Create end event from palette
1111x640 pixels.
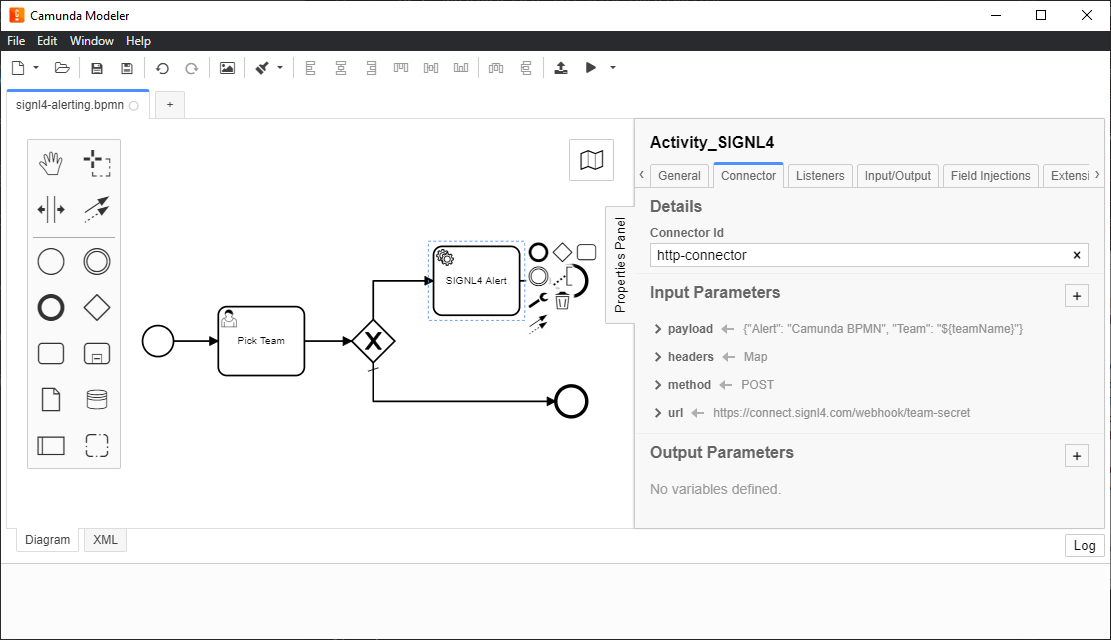[51, 308]
